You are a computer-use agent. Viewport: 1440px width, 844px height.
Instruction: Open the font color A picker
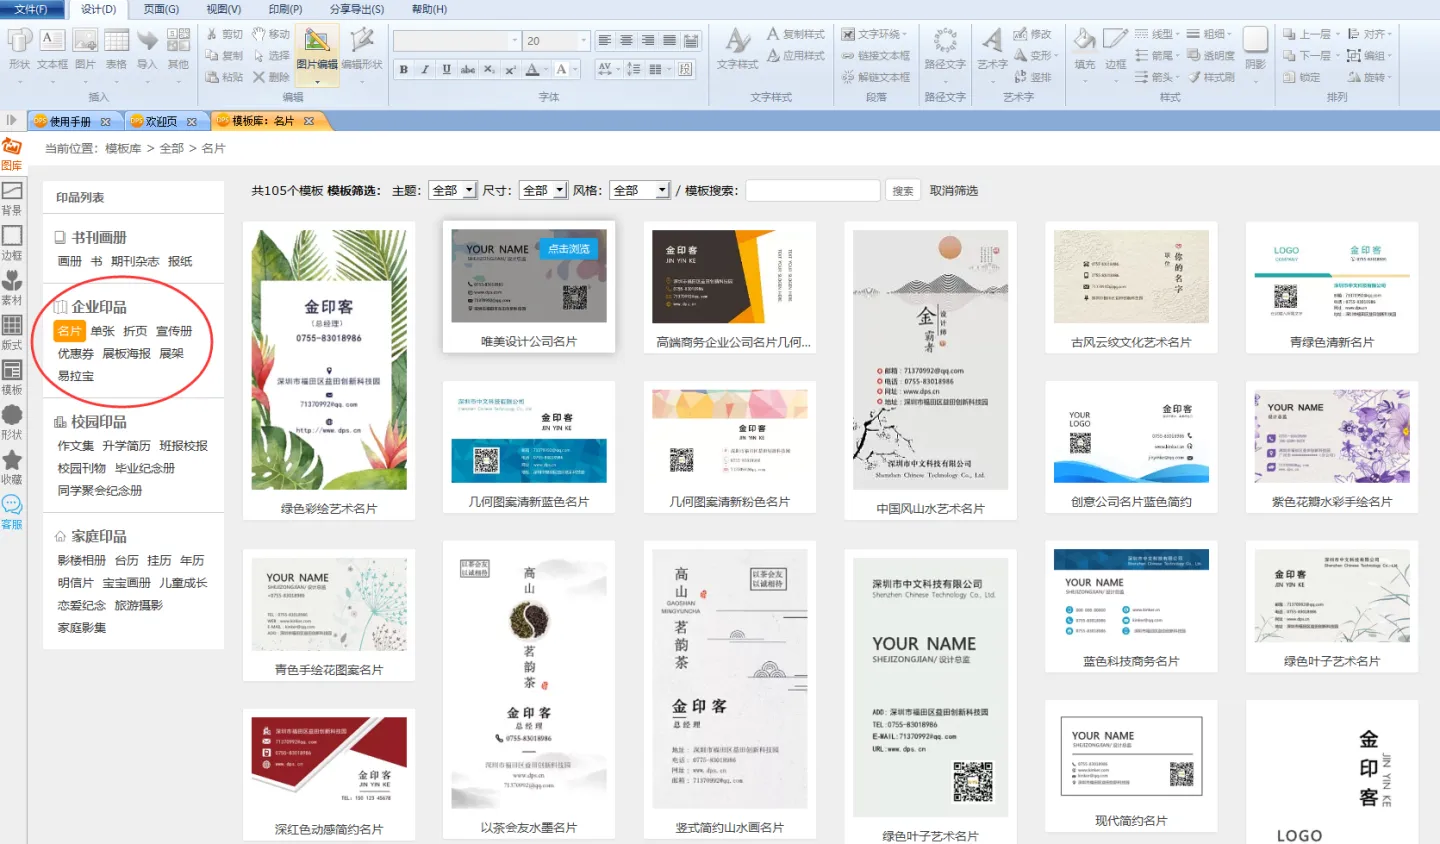click(532, 70)
